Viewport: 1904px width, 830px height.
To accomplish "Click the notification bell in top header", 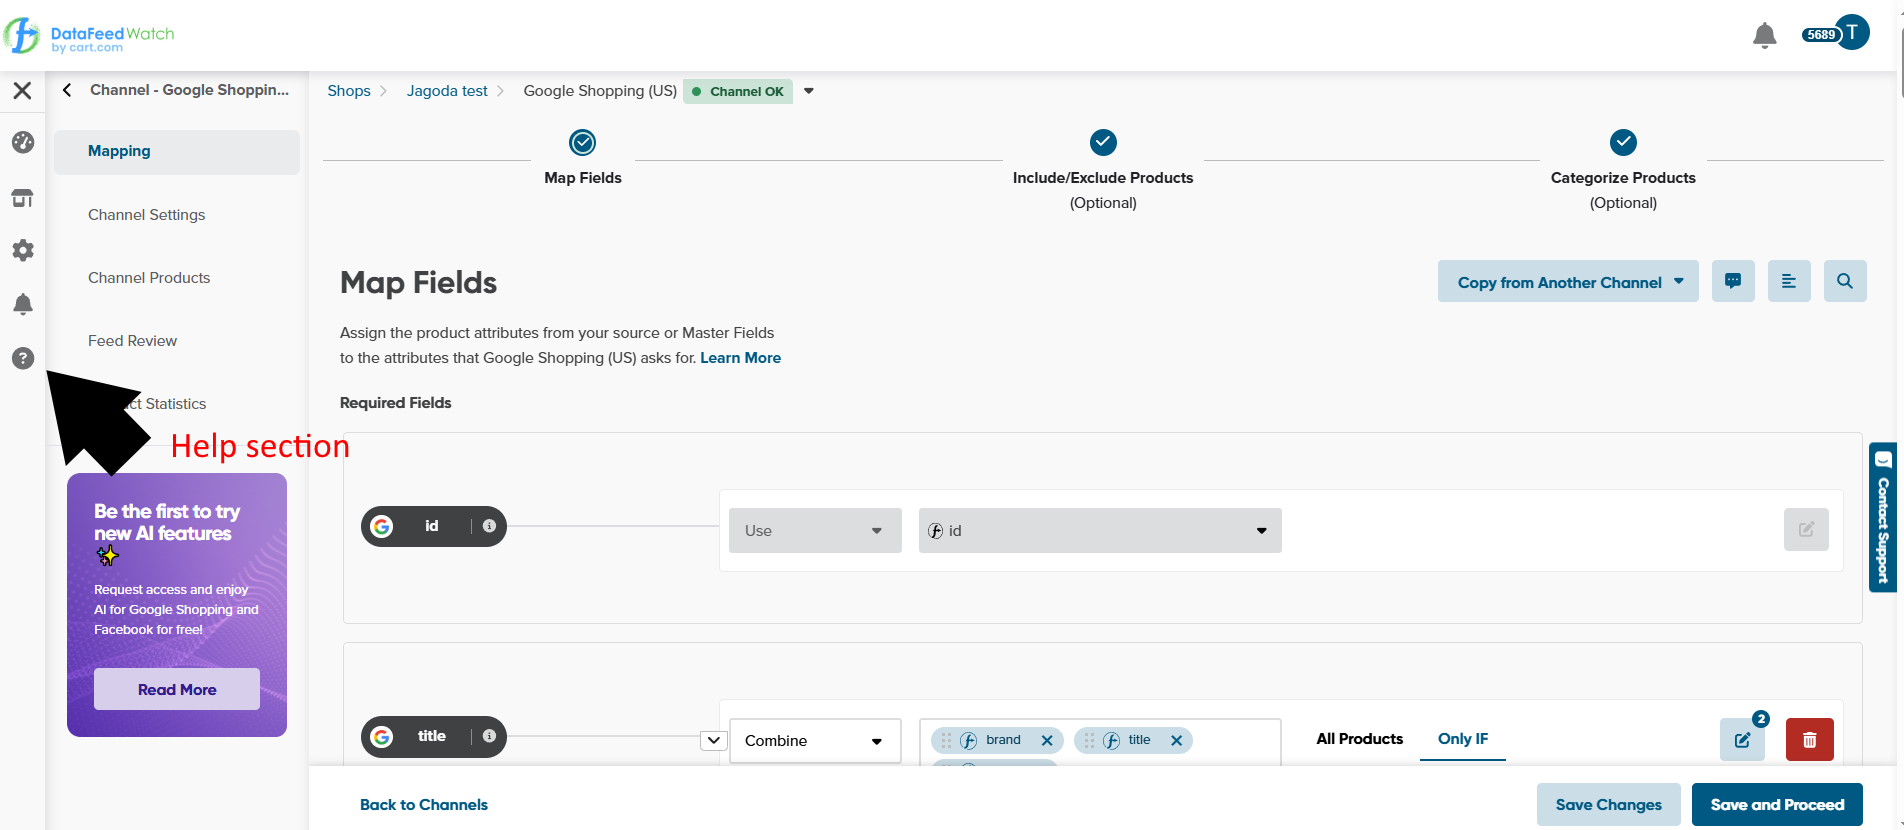I will (x=1764, y=35).
